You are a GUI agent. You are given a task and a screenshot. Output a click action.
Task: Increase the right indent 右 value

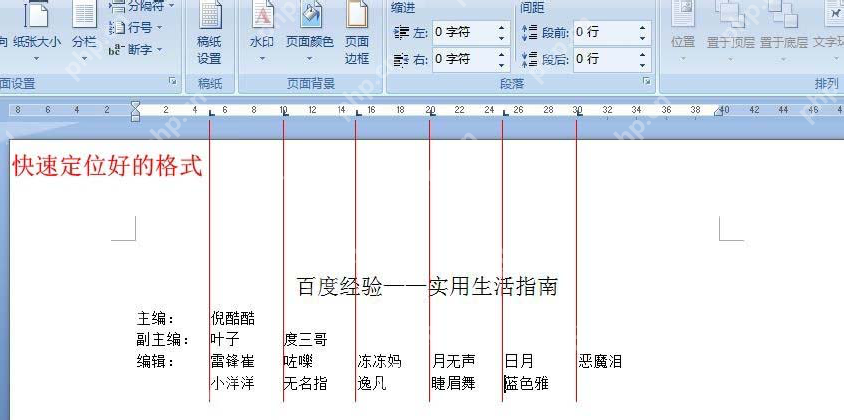(x=502, y=54)
